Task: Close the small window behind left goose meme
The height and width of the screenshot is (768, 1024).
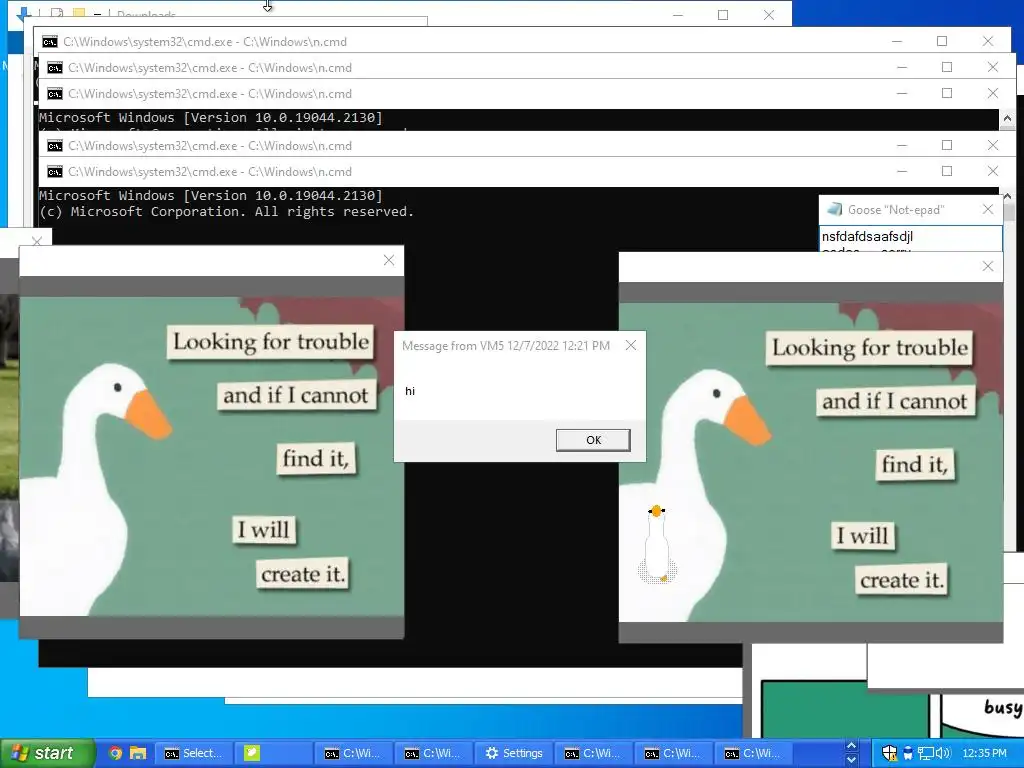Action: [37, 242]
